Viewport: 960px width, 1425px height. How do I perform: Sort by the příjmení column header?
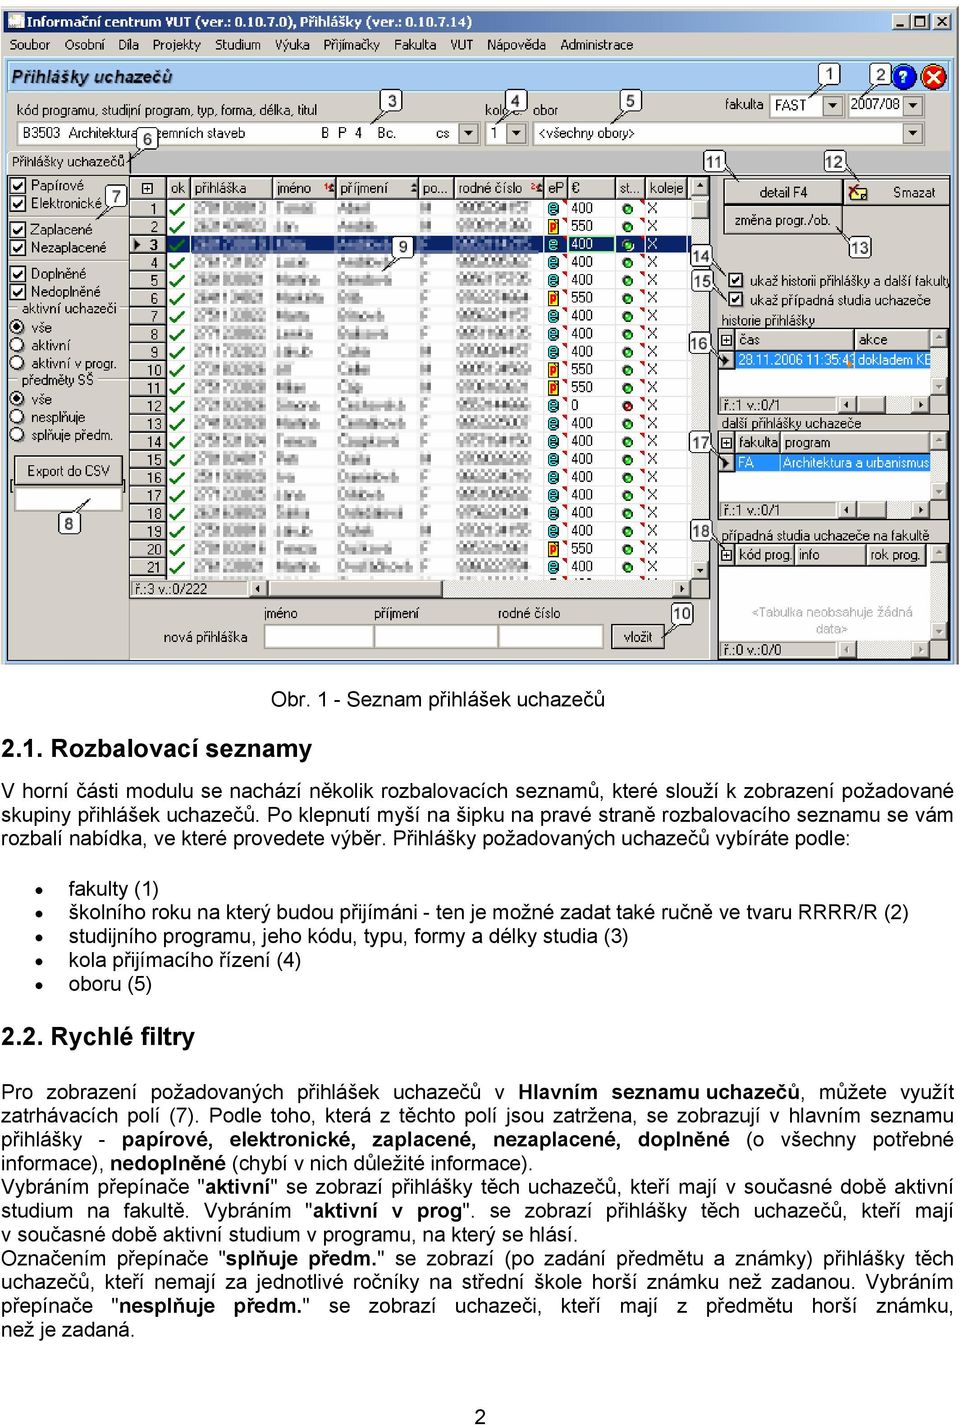(x=377, y=188)
